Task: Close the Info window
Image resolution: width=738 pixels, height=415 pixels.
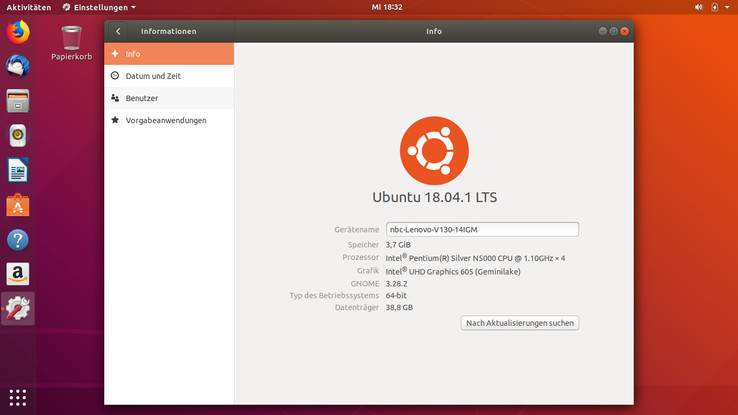Action: coord(625,31)
